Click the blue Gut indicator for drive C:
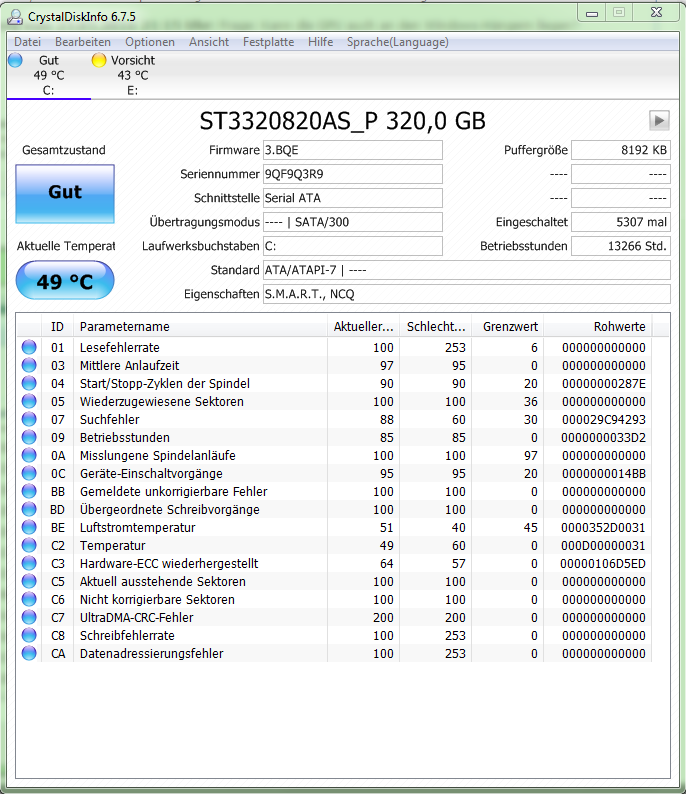 [x=16, y=60]
